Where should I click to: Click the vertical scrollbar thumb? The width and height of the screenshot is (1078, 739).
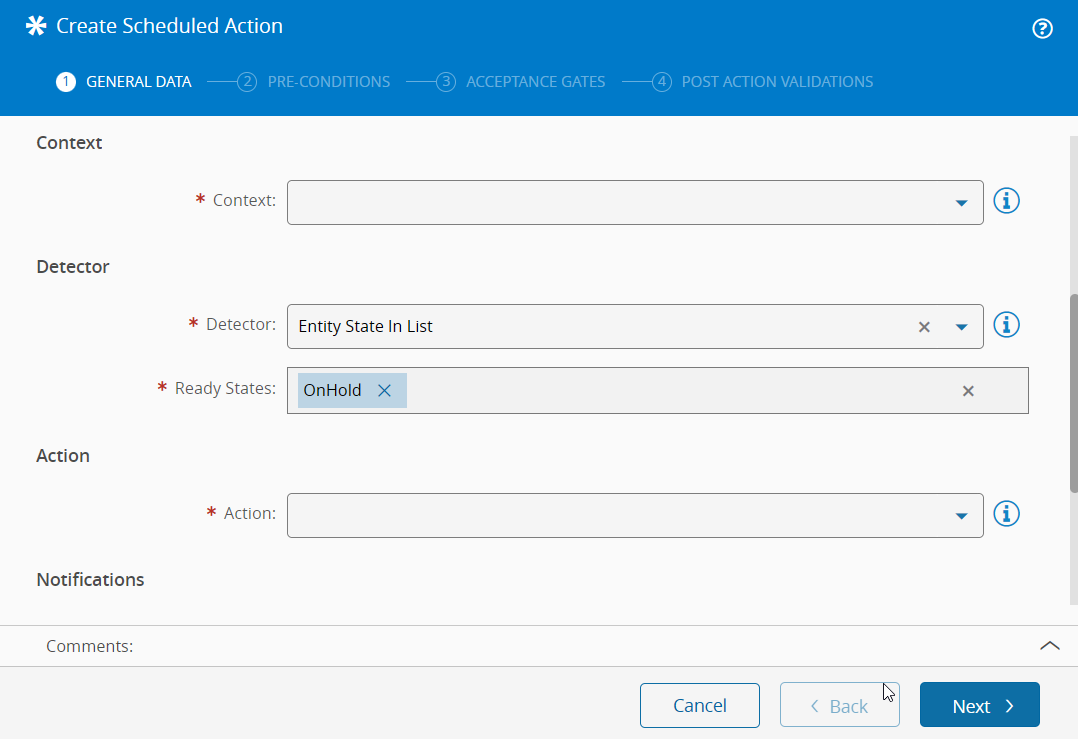(x=1072, y=390)
